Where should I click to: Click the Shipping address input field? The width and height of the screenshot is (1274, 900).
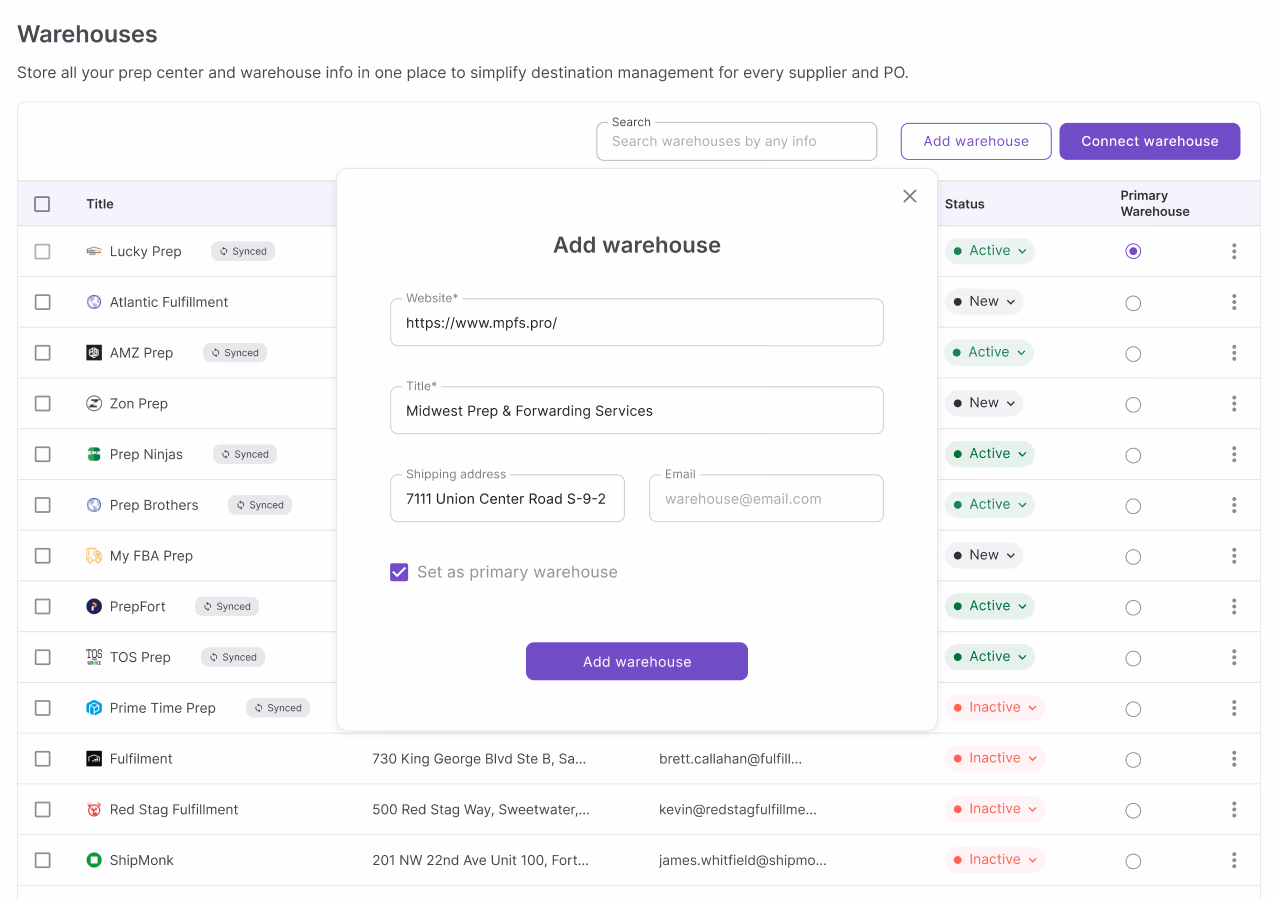click(508, 499)
